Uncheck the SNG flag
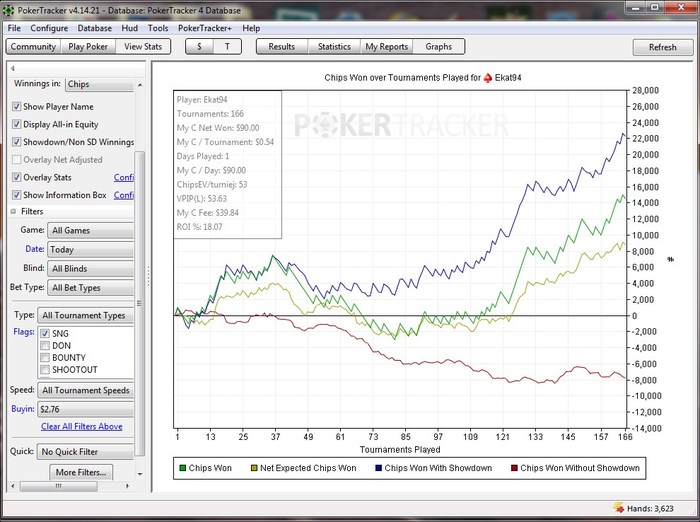The height and width of the screenshot is (522, 700). click(45, 334)
